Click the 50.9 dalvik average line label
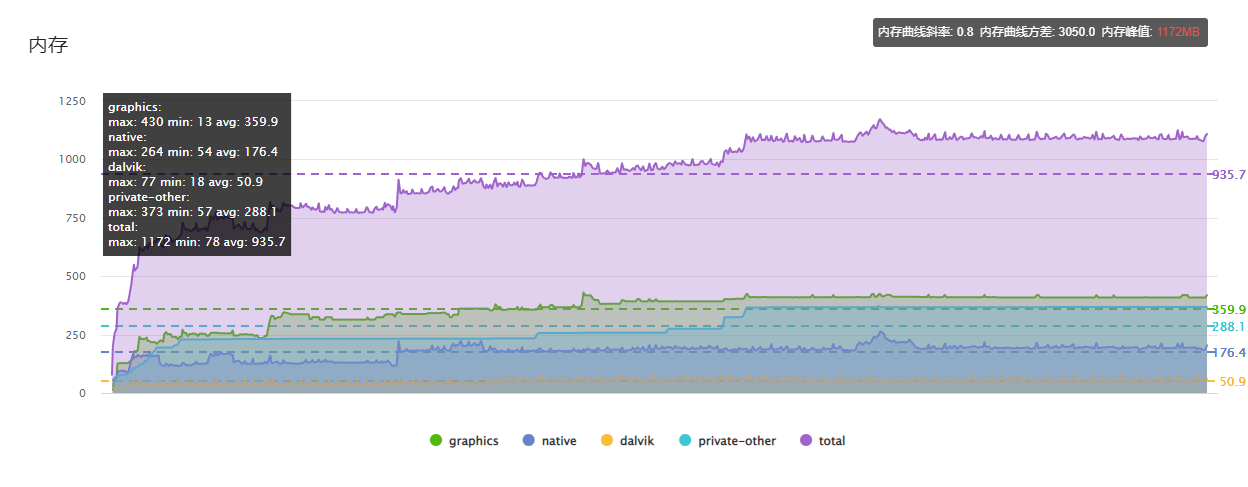This screenshot has width=1248, height=487. click(1233, 382)
